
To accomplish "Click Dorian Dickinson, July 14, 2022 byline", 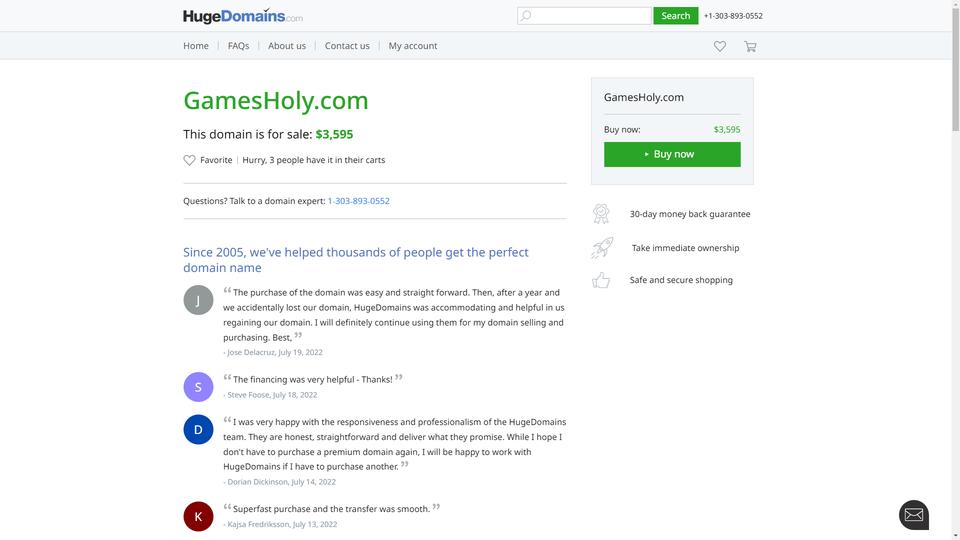I will [x=280, y=482].
